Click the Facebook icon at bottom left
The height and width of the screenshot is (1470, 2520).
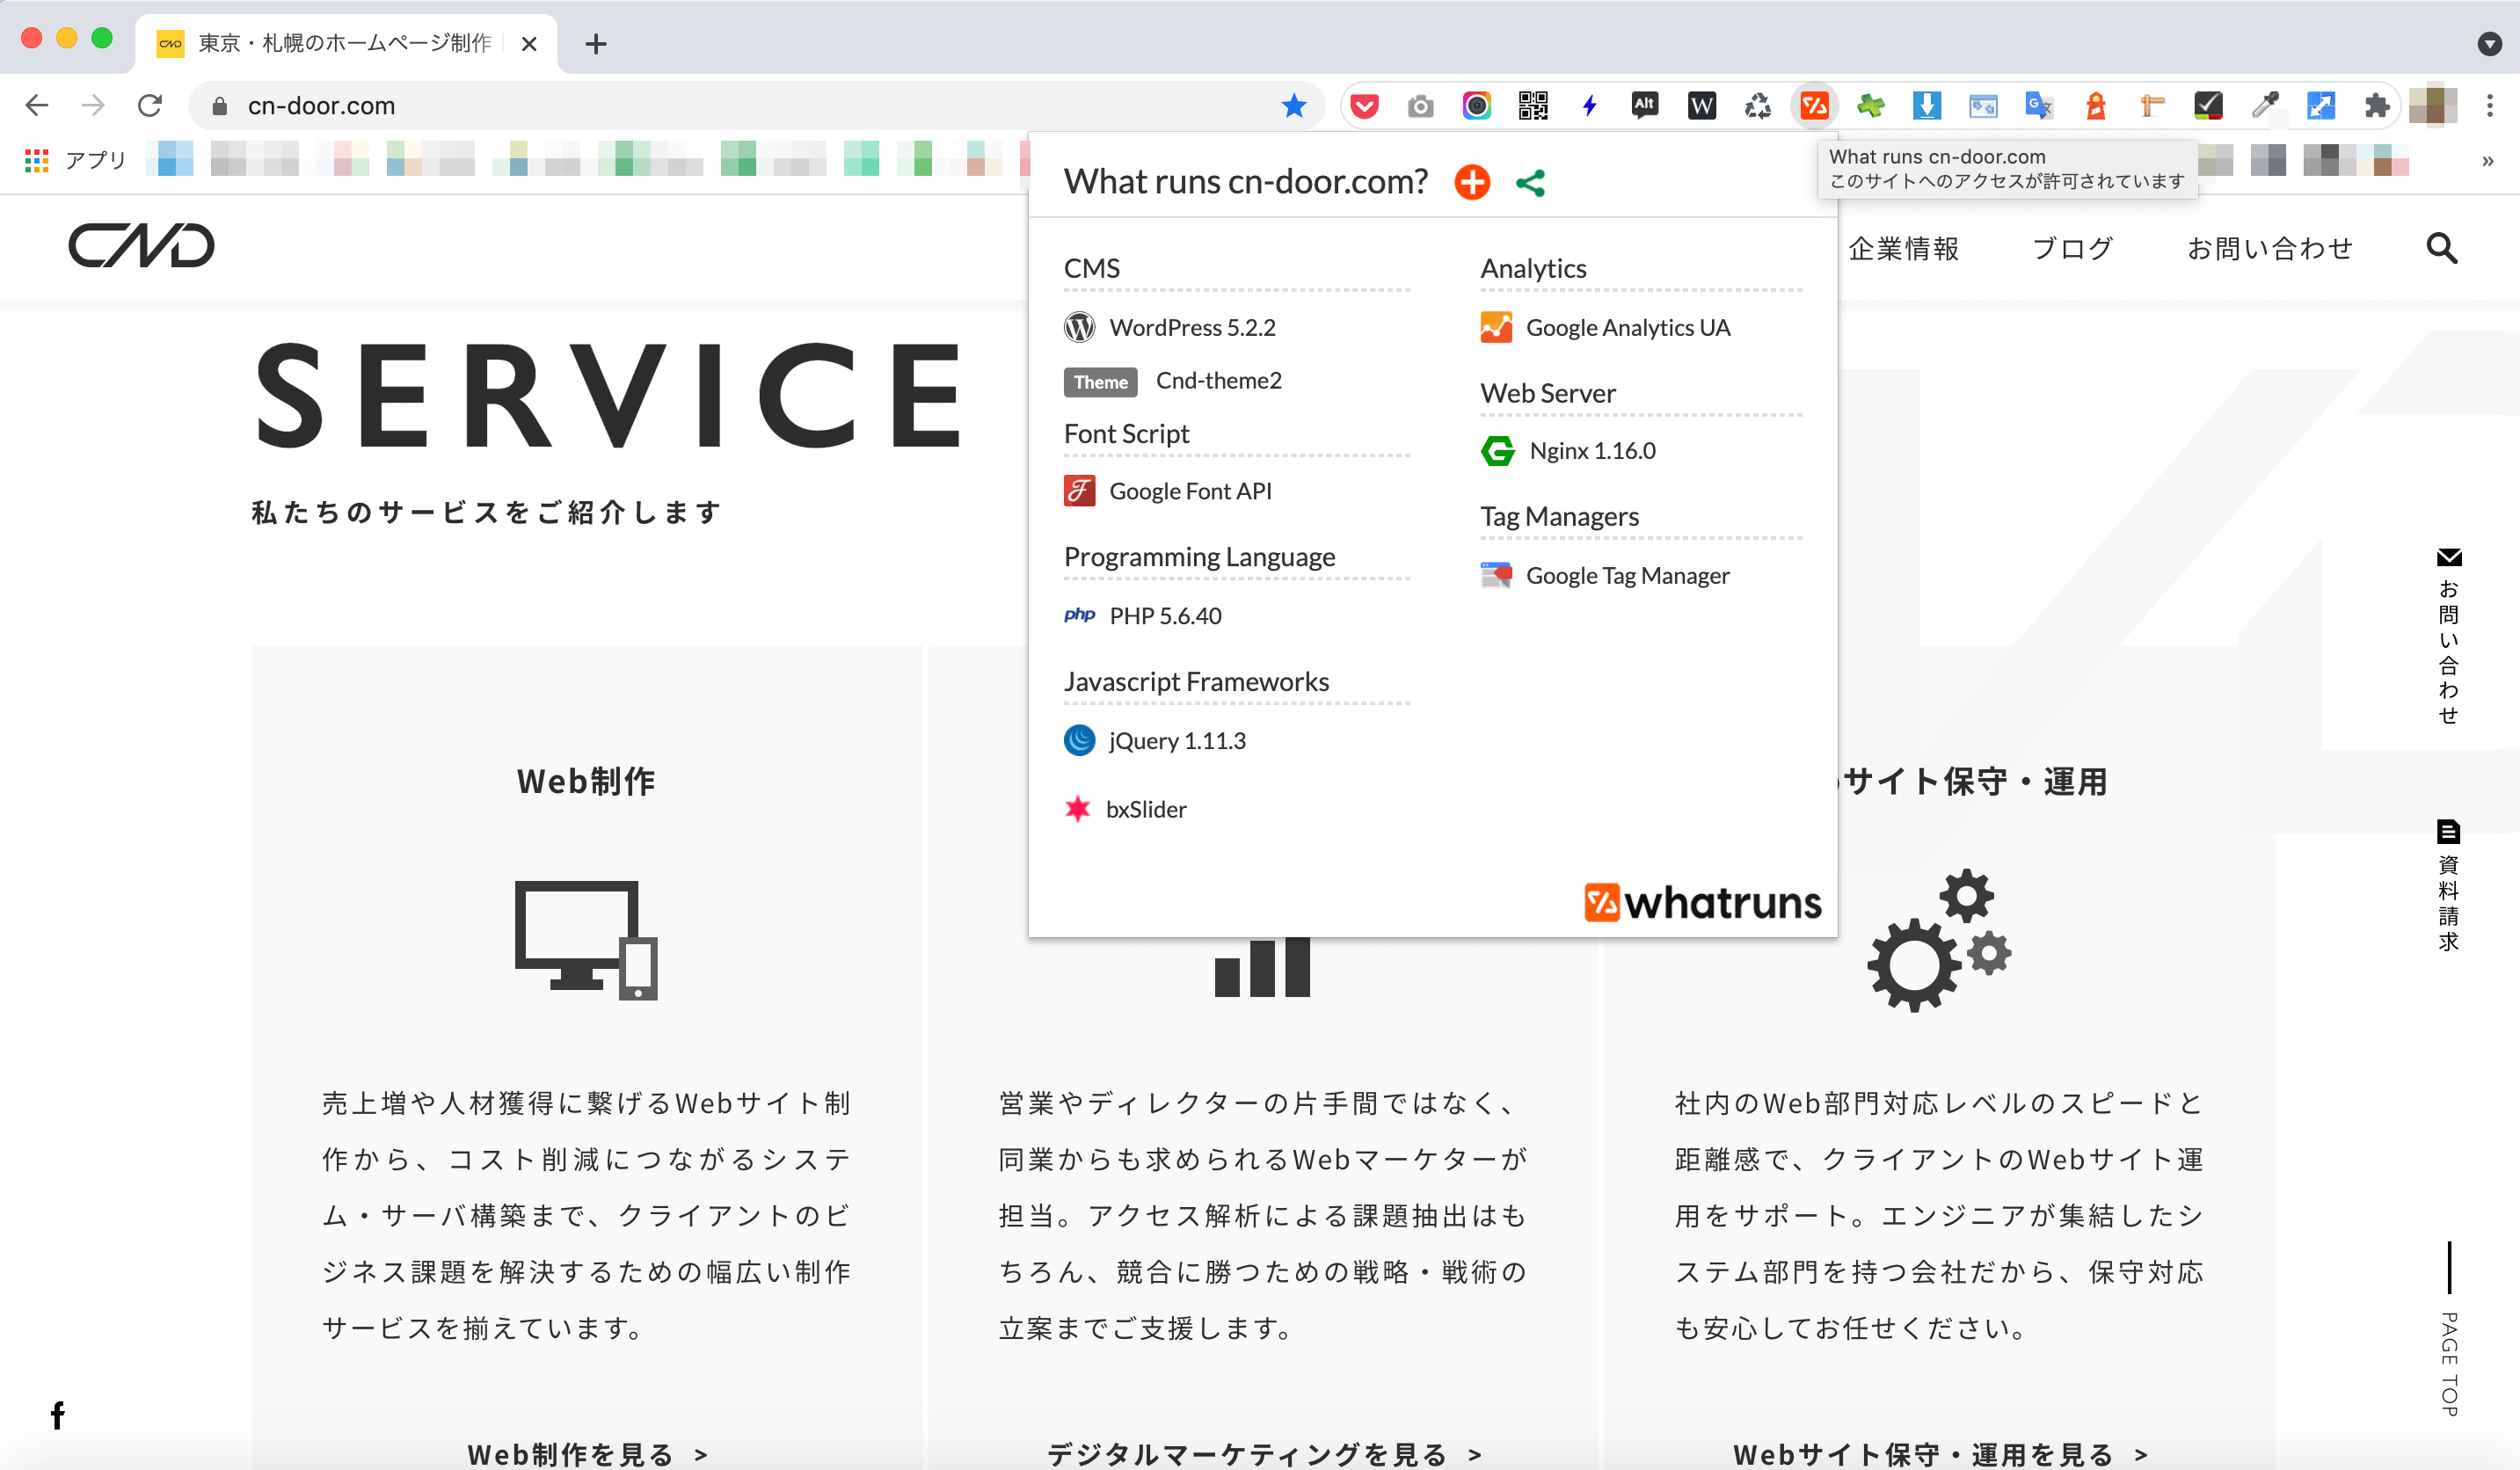click(x=58, y=1415)
